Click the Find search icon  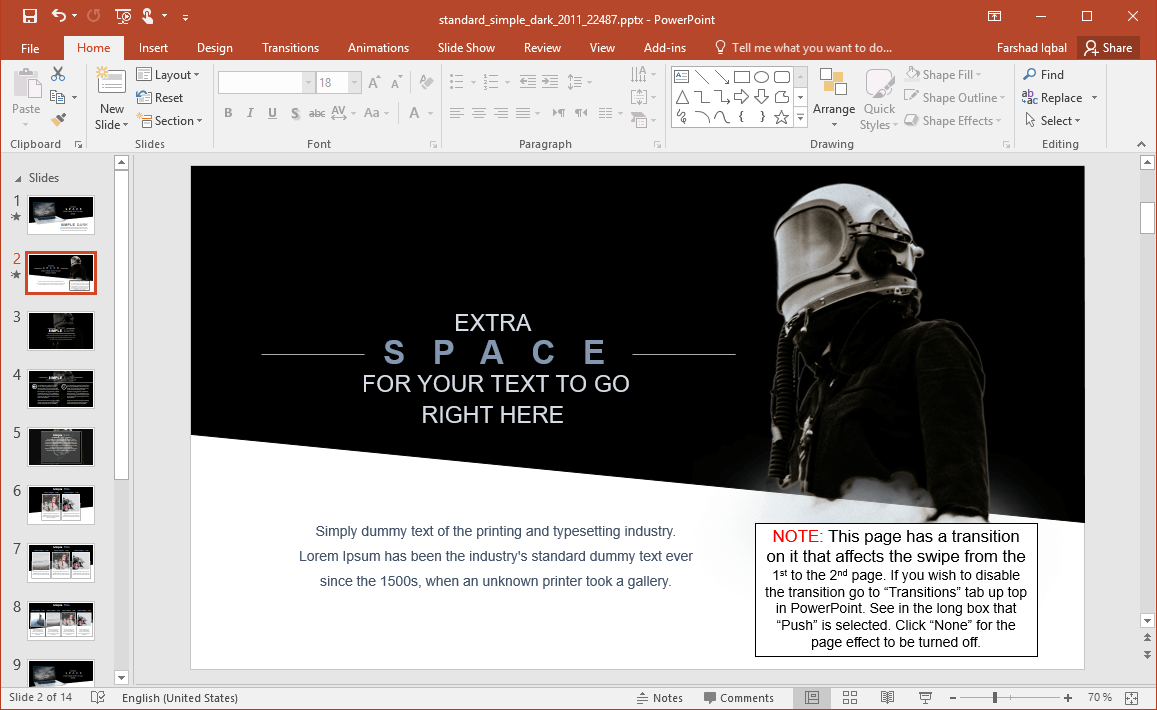1030,75
